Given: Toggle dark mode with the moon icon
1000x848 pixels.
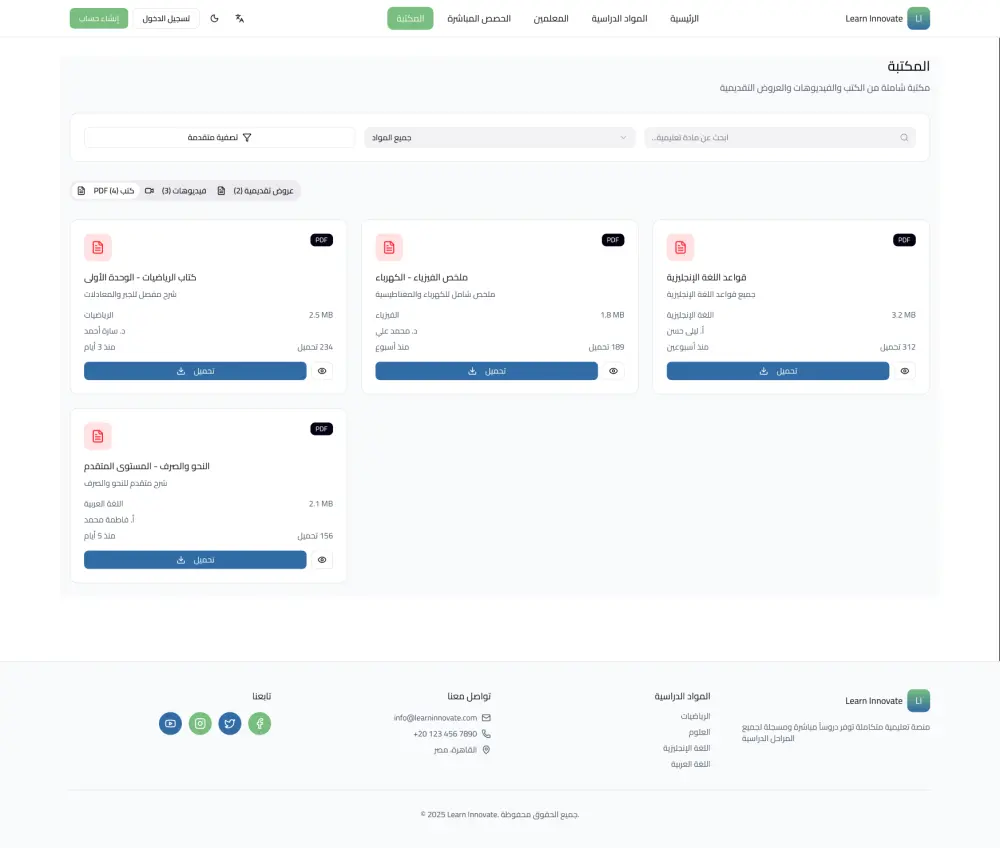Looking at the screenshot, I should tap(211, 18).
